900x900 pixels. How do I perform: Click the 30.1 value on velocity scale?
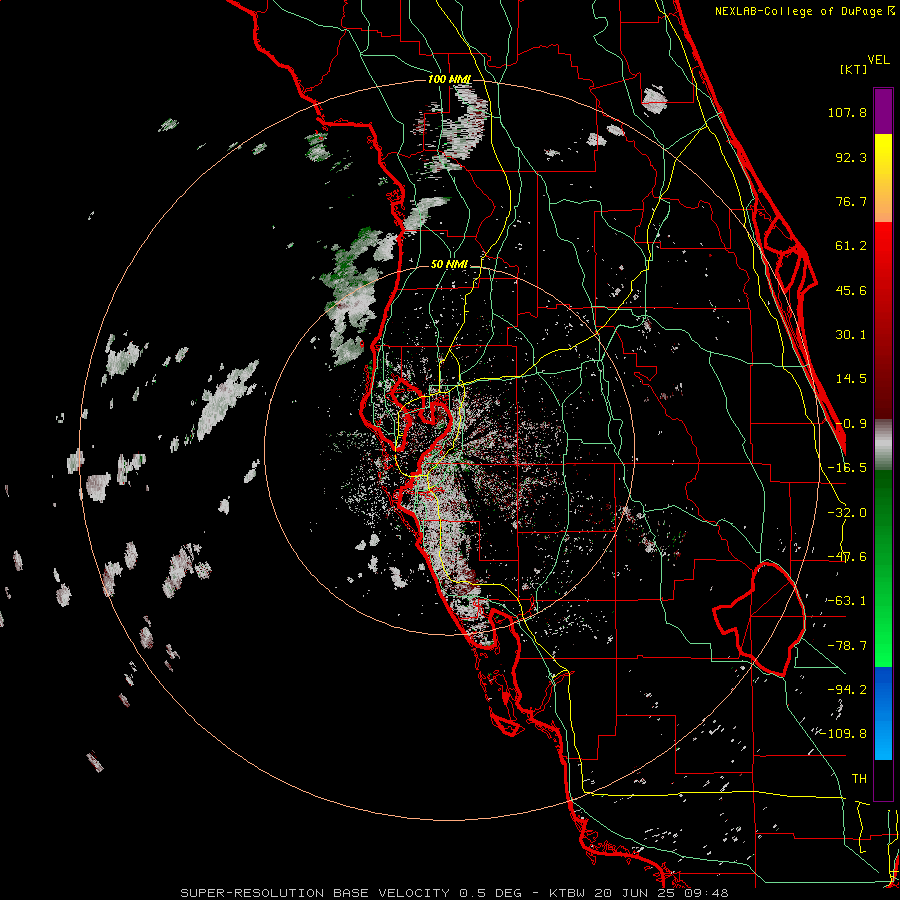coord(851,335)
